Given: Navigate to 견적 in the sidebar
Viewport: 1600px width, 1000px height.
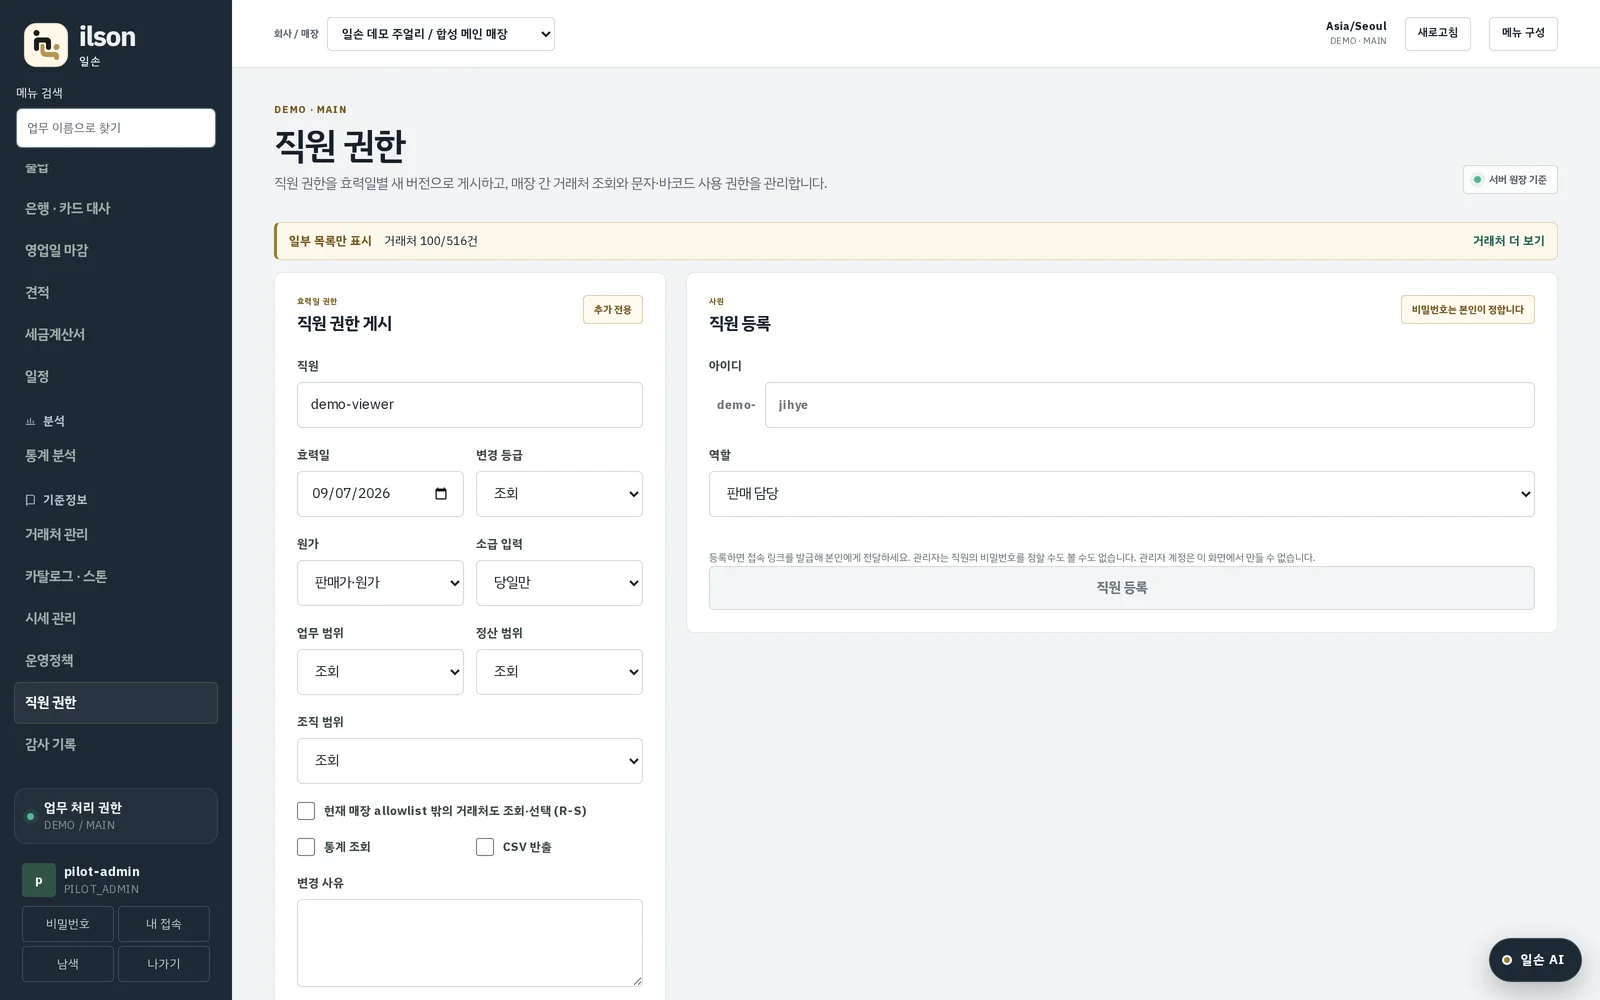Looking at the screenshot, I should coord(116,292).
